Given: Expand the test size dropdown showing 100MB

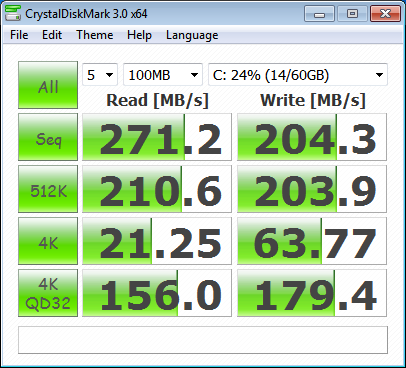Looking at the screenshot, I should pyautogui.click(x=163, y=75).
